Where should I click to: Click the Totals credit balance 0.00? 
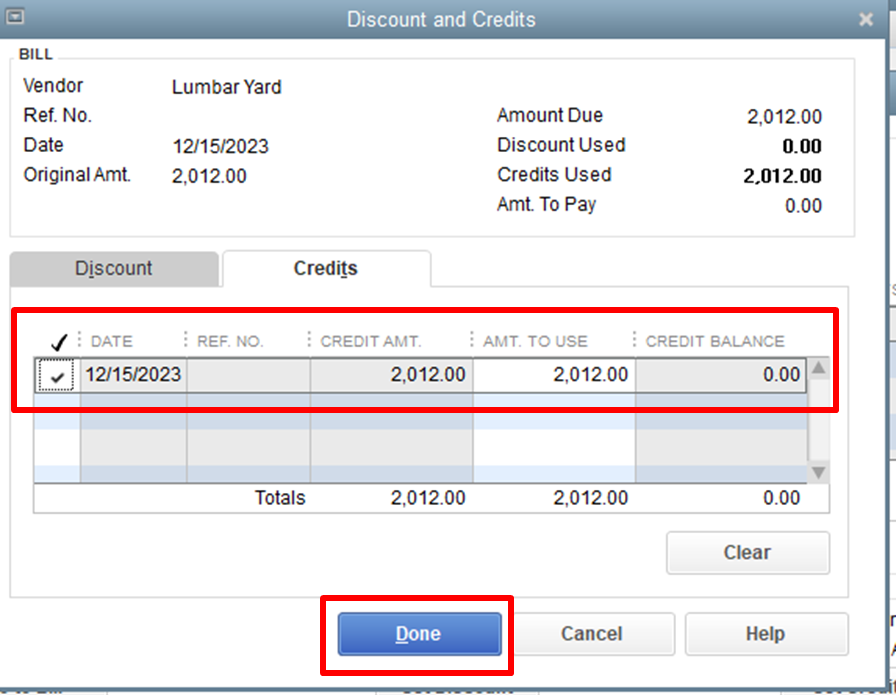pyautogui.click(x=781, y=498)
